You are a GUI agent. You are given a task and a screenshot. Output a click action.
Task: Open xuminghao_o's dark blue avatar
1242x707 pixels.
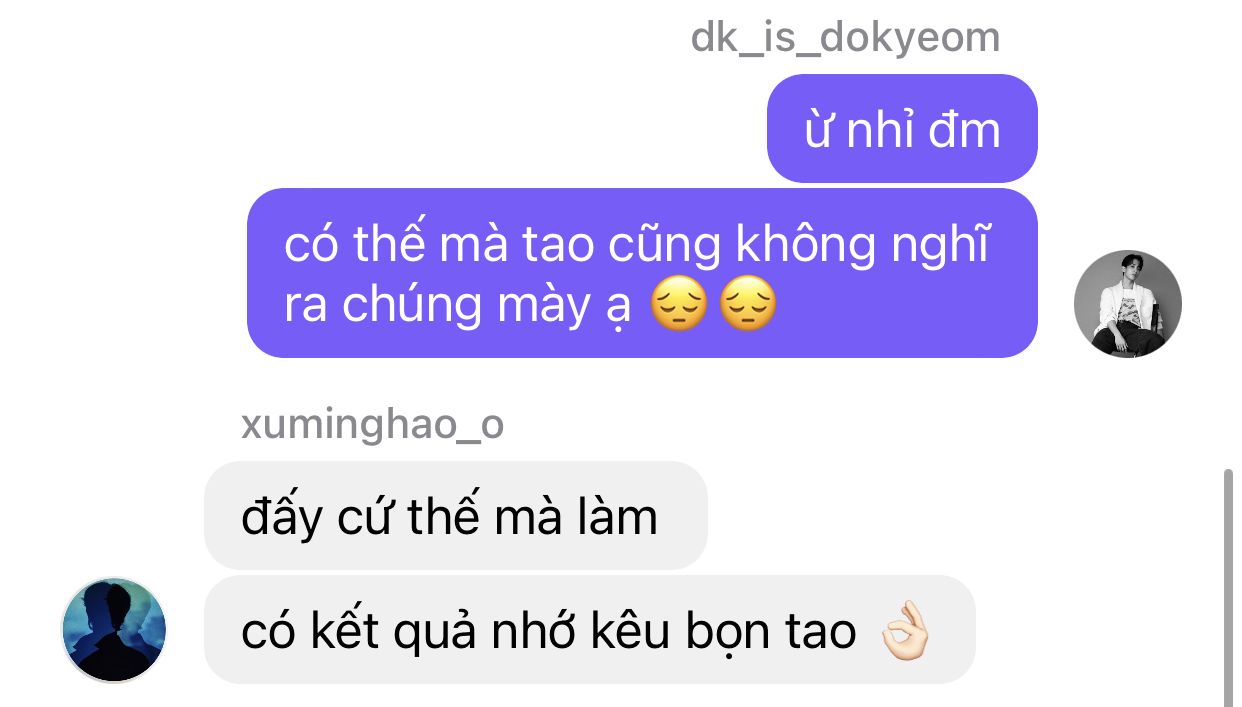[x=114, y=630]
